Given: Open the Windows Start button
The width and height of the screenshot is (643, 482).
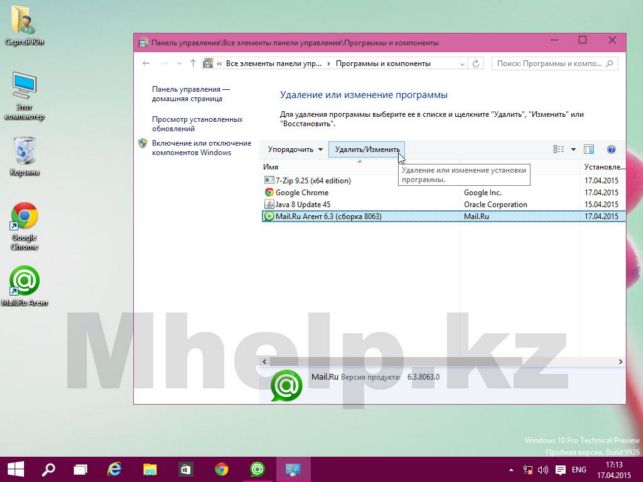Looking at the screenshot, I should tap(15, 469).
